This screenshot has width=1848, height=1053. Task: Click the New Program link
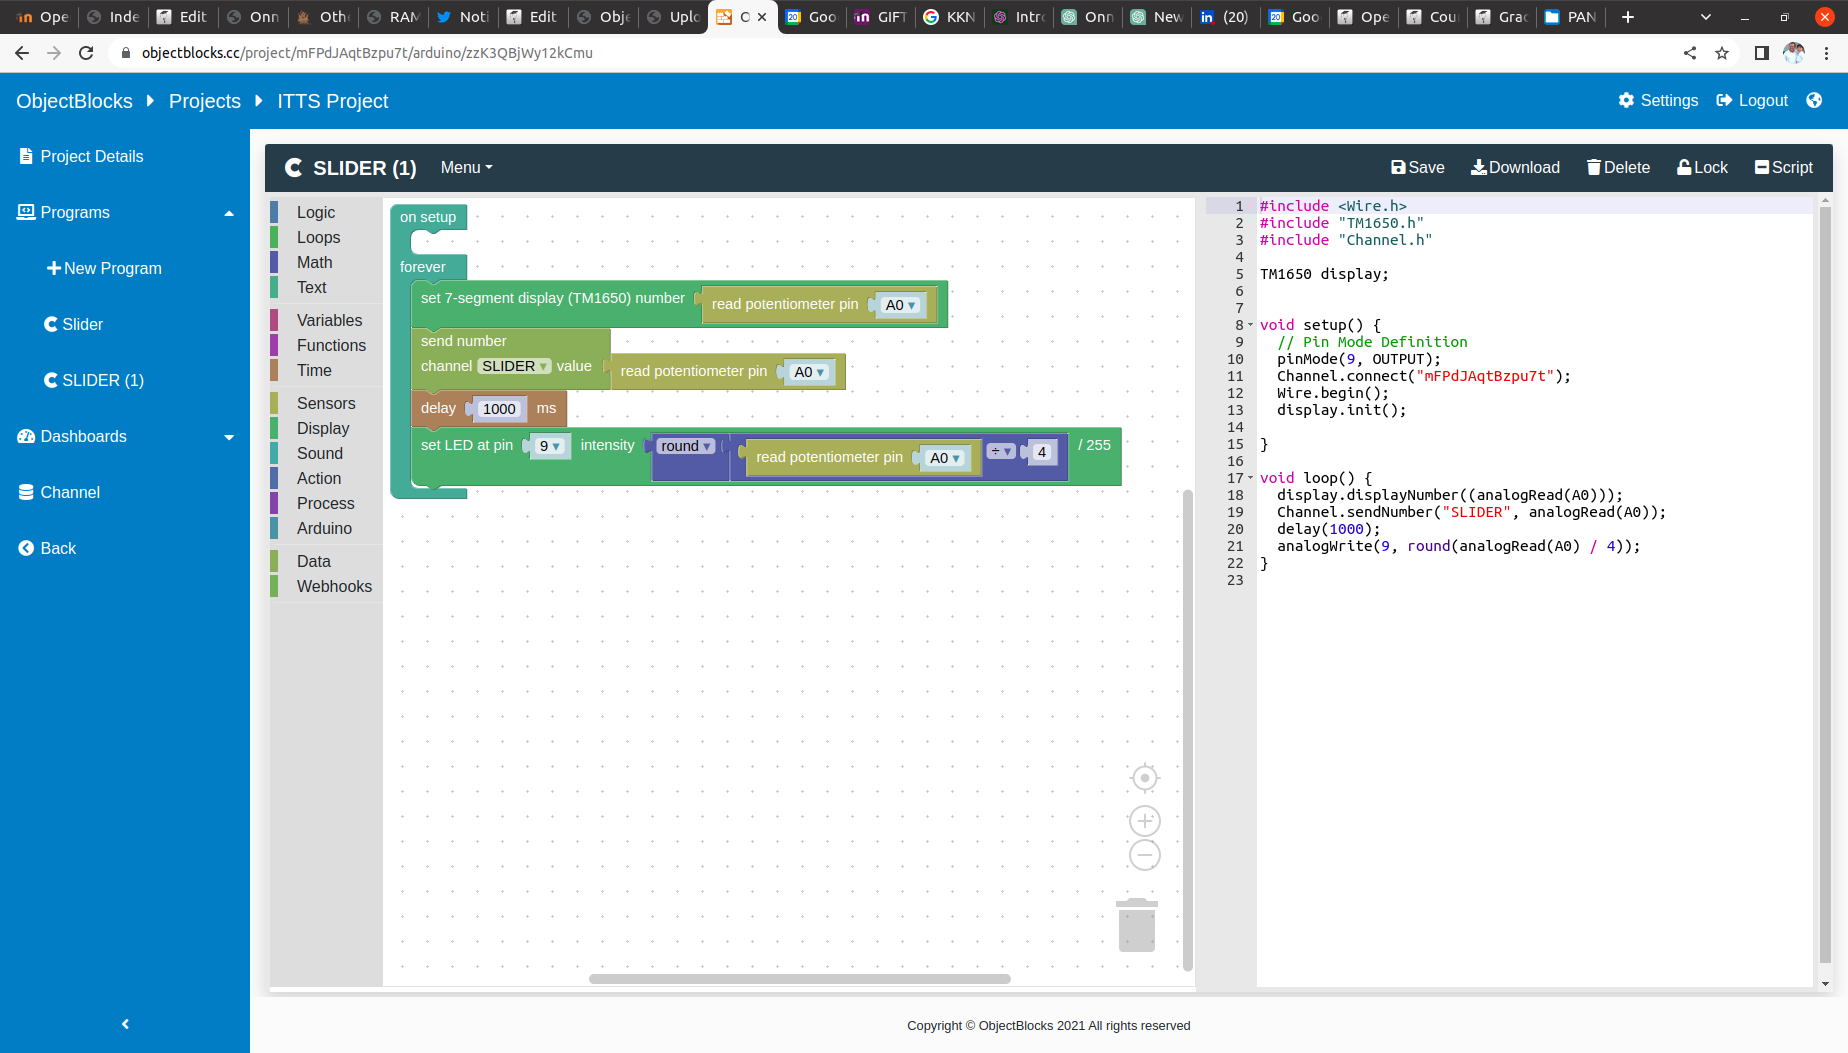[x=104, y=268]
